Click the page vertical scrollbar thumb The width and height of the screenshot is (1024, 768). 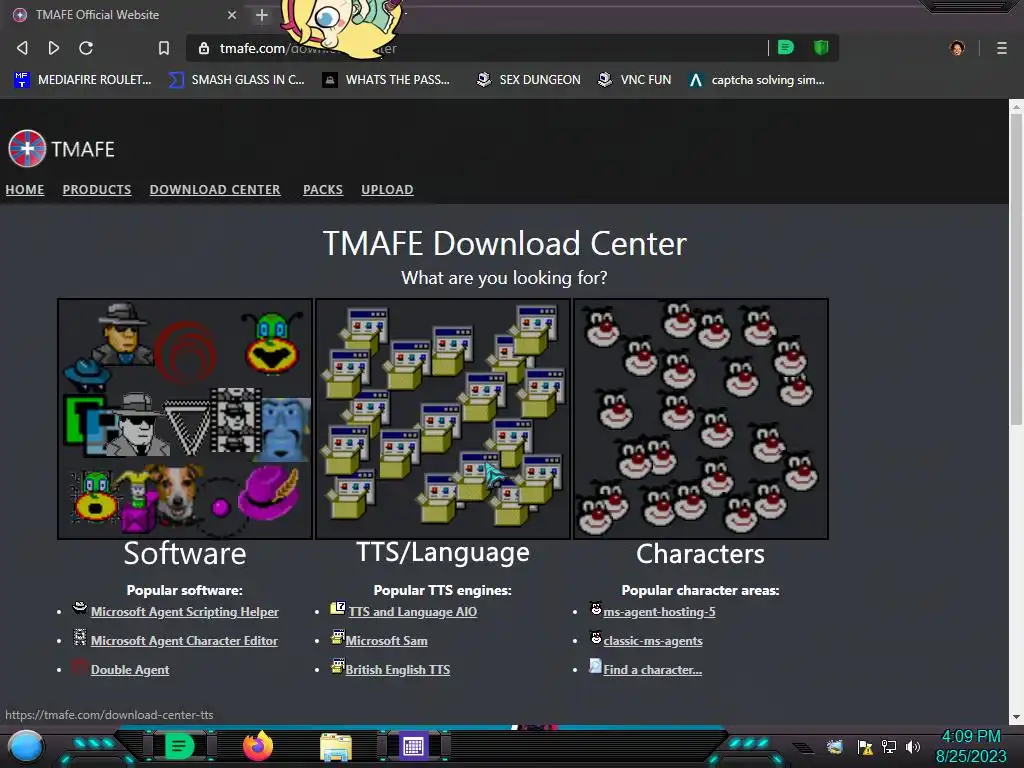[x=1016, y=268]
